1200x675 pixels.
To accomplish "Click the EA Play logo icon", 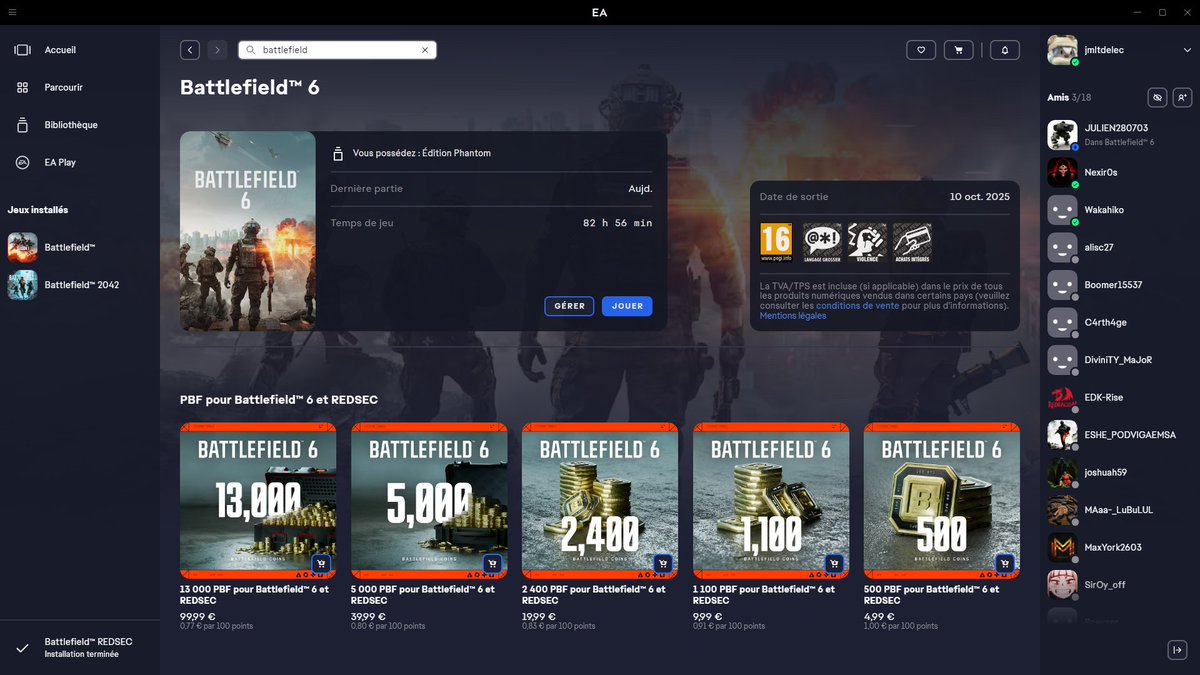I will click(22, 162).
